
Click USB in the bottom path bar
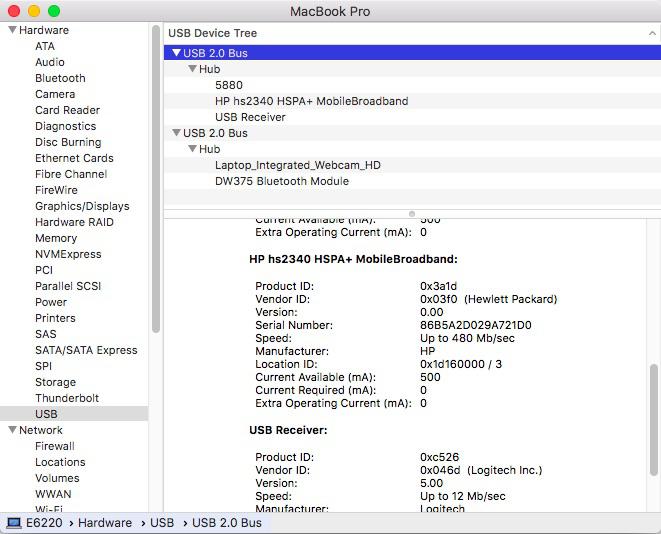(162, 523)
